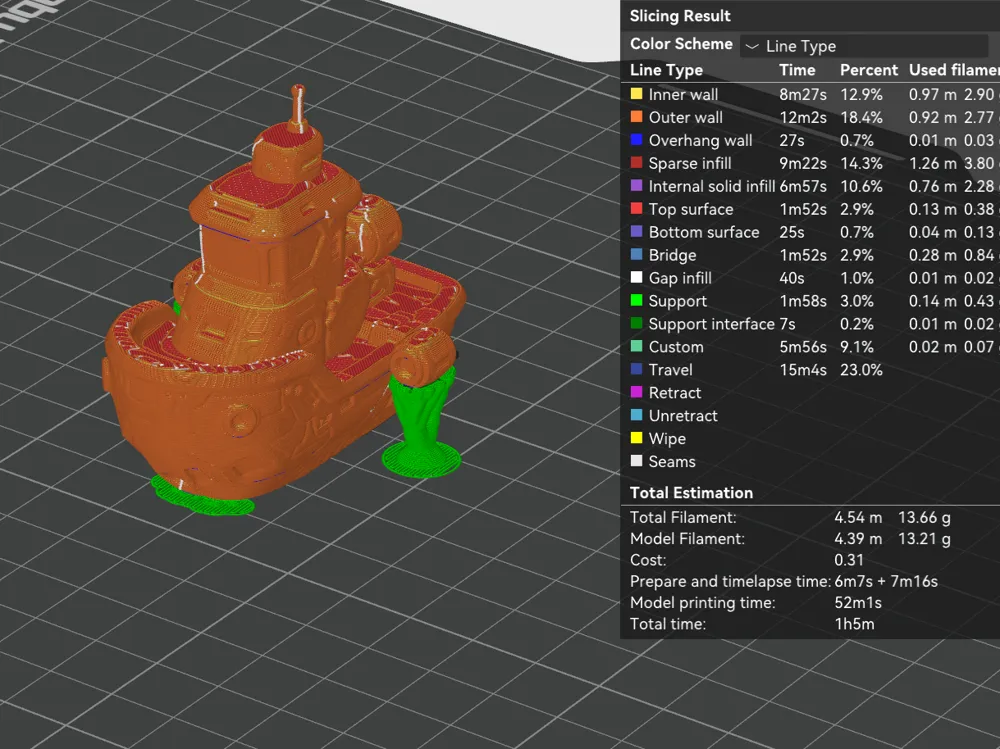Toggle Top surface red swatch
This screenshot has width=1000, height=749.
[636, 209]
